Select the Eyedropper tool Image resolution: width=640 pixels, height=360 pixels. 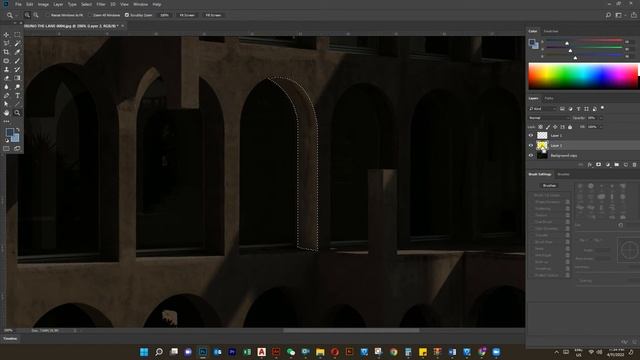click(17, 52)
